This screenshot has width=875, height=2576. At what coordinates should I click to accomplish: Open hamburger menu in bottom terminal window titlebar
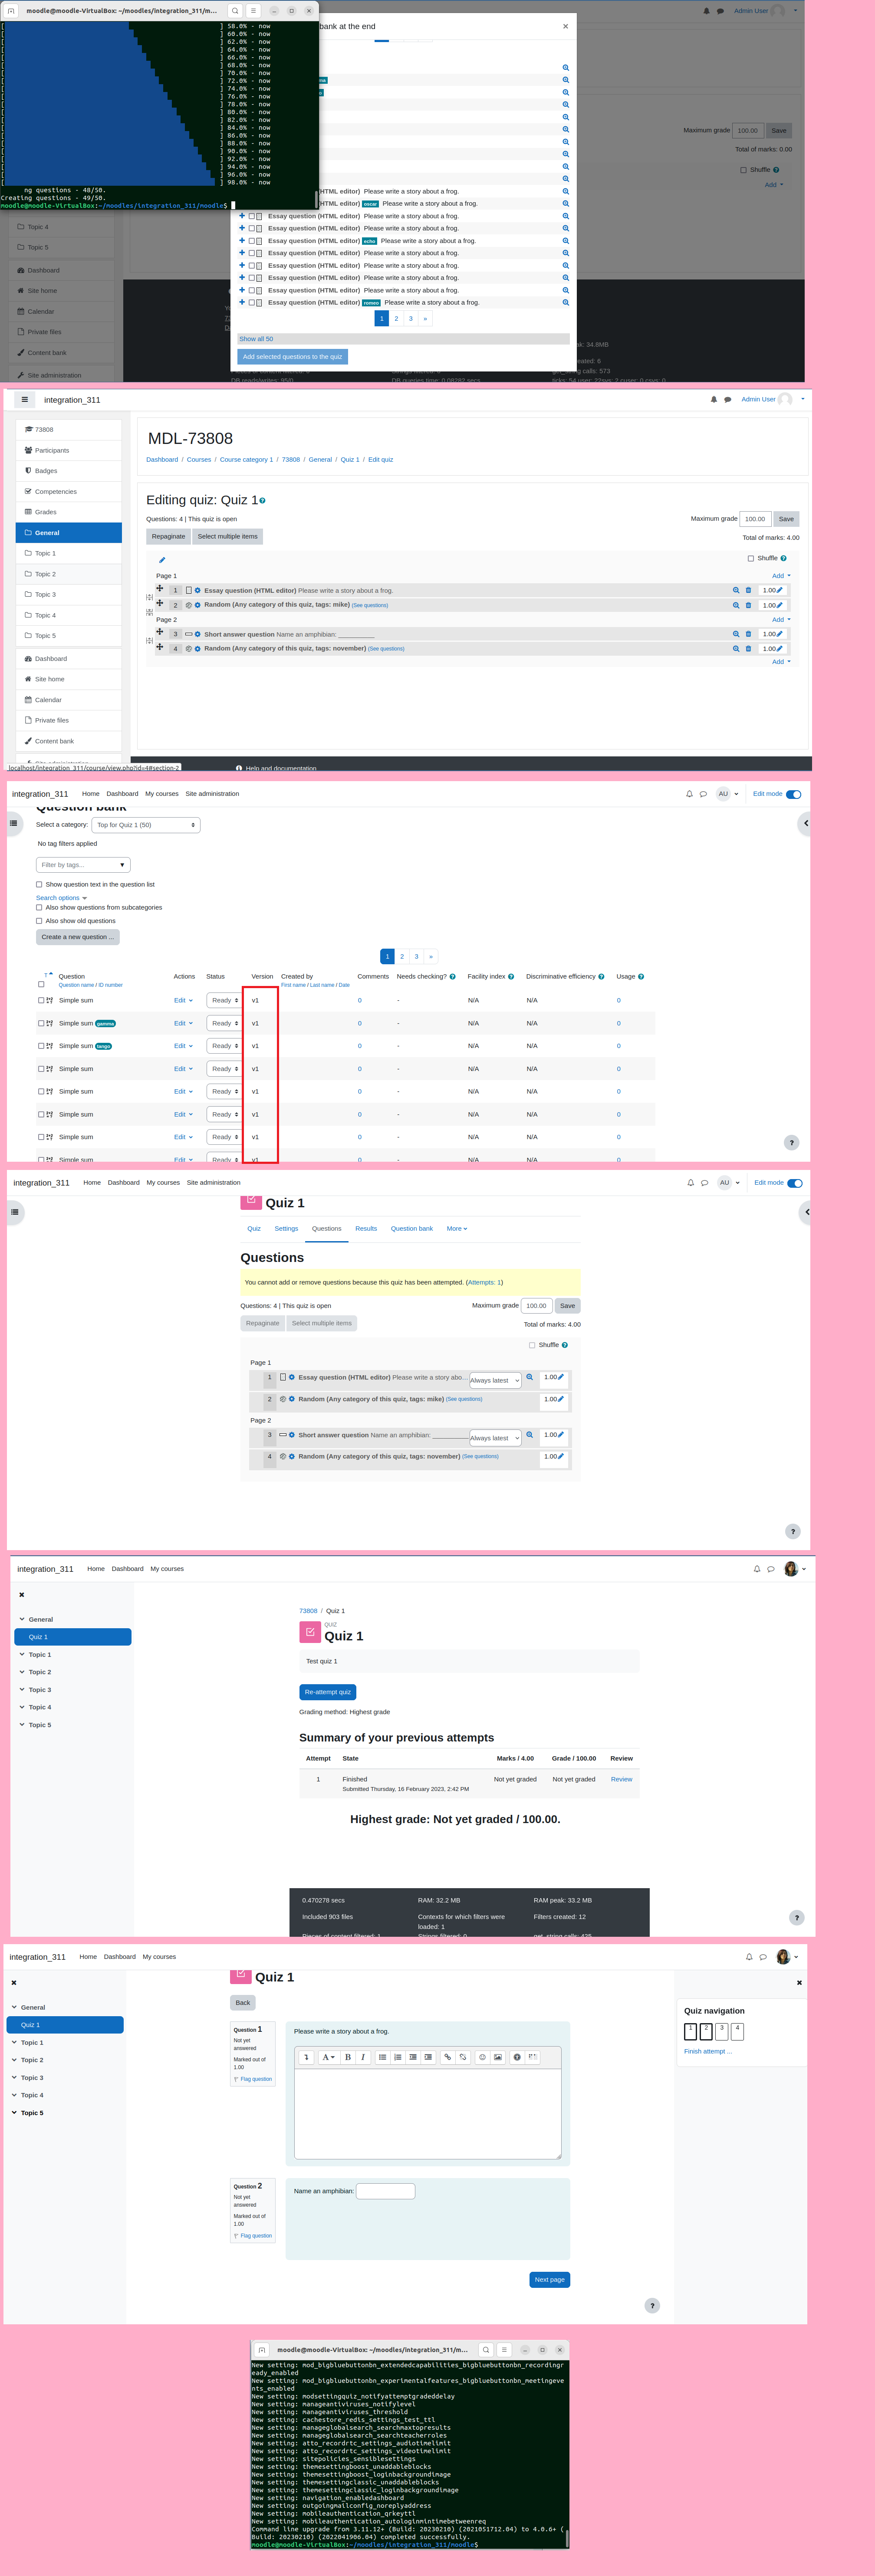[x=504, y=2350]
